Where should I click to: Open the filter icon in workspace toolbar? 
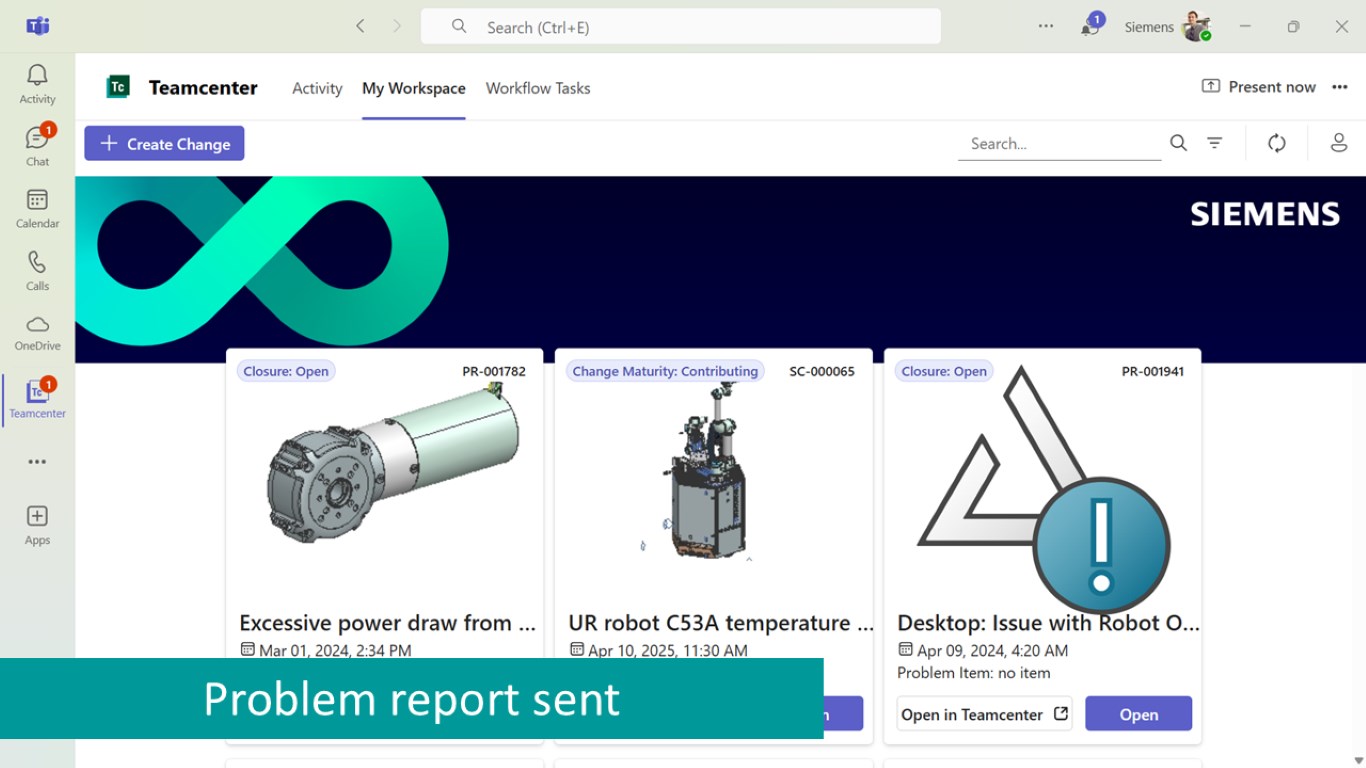[x=1215, y=143]
